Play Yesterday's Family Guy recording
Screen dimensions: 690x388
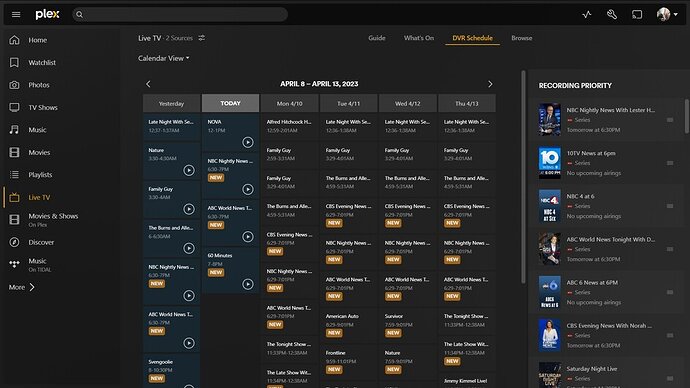point(189,209)
